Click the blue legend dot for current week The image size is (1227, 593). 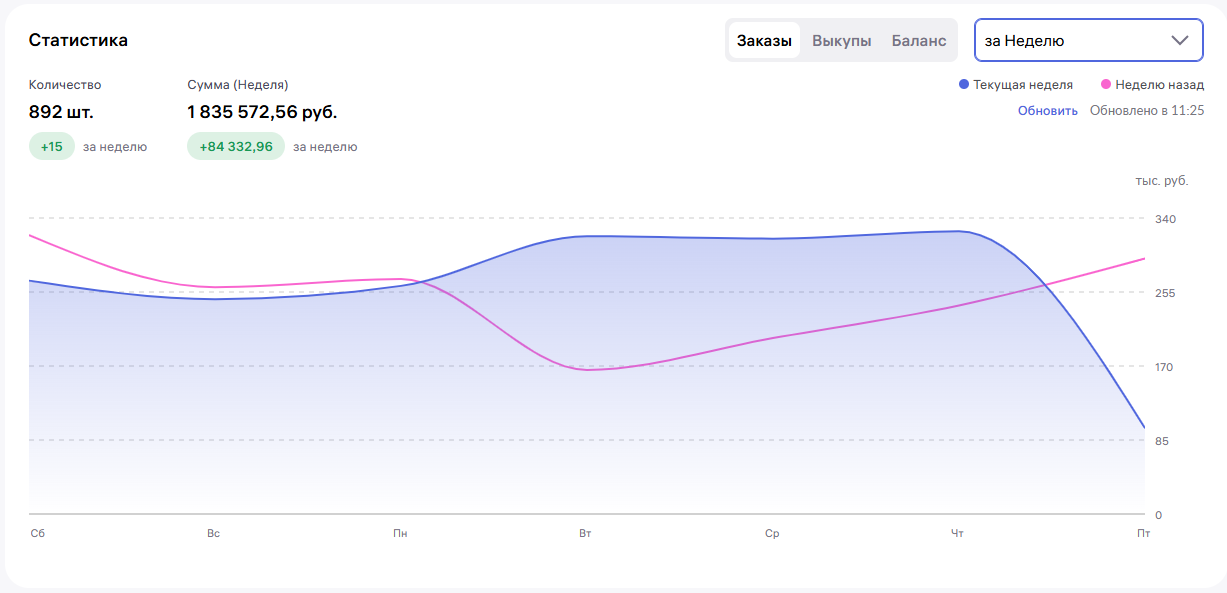point(964,85)
